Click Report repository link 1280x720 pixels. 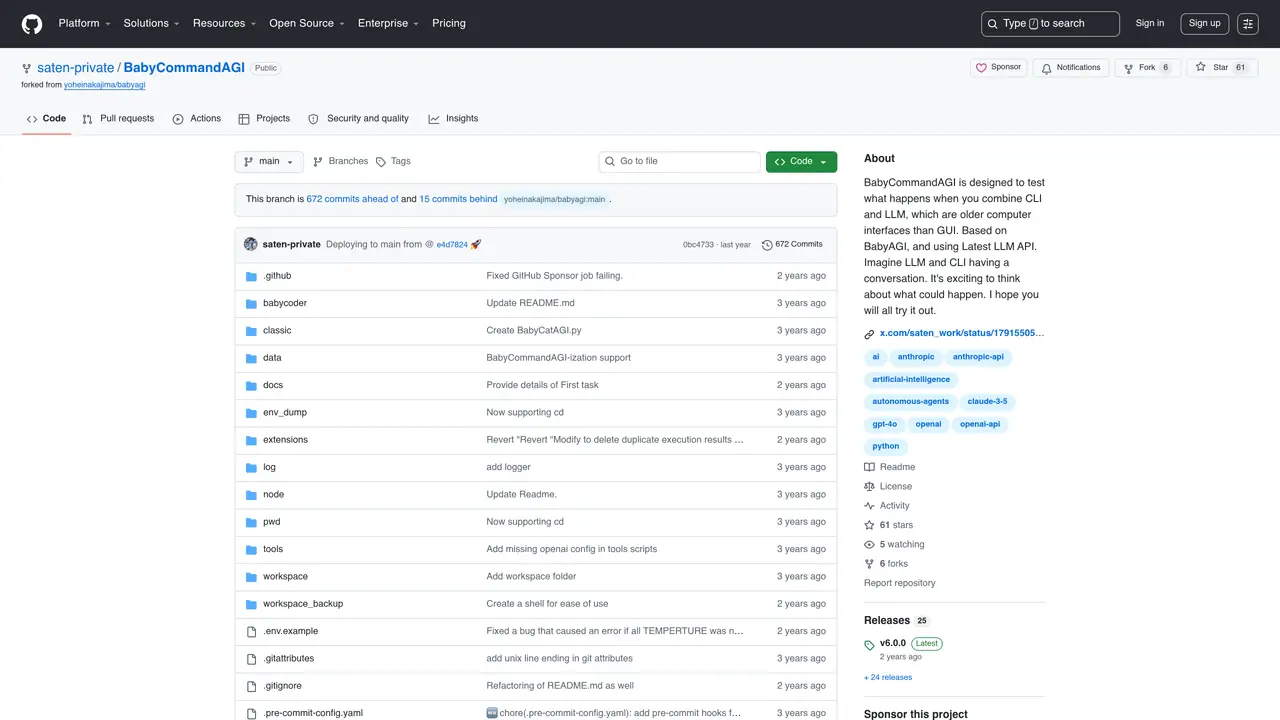pos(900,583)
